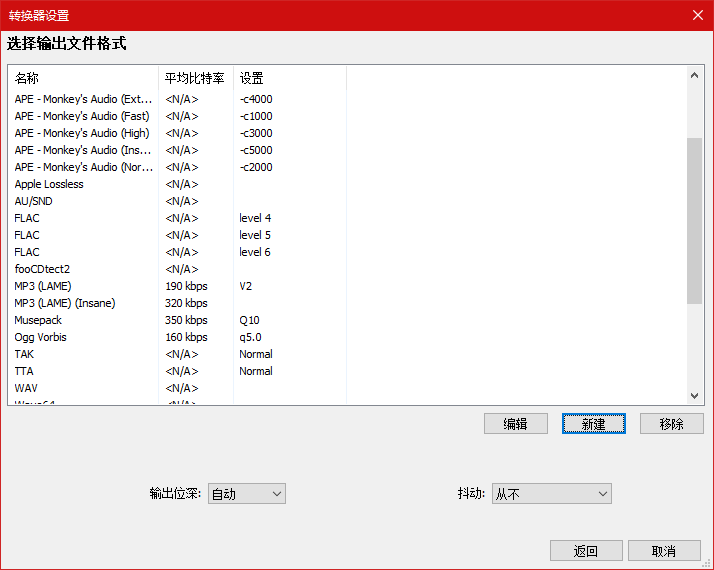Click the 取消 button
The image size is (714, 570).
(x=663, y=551)
